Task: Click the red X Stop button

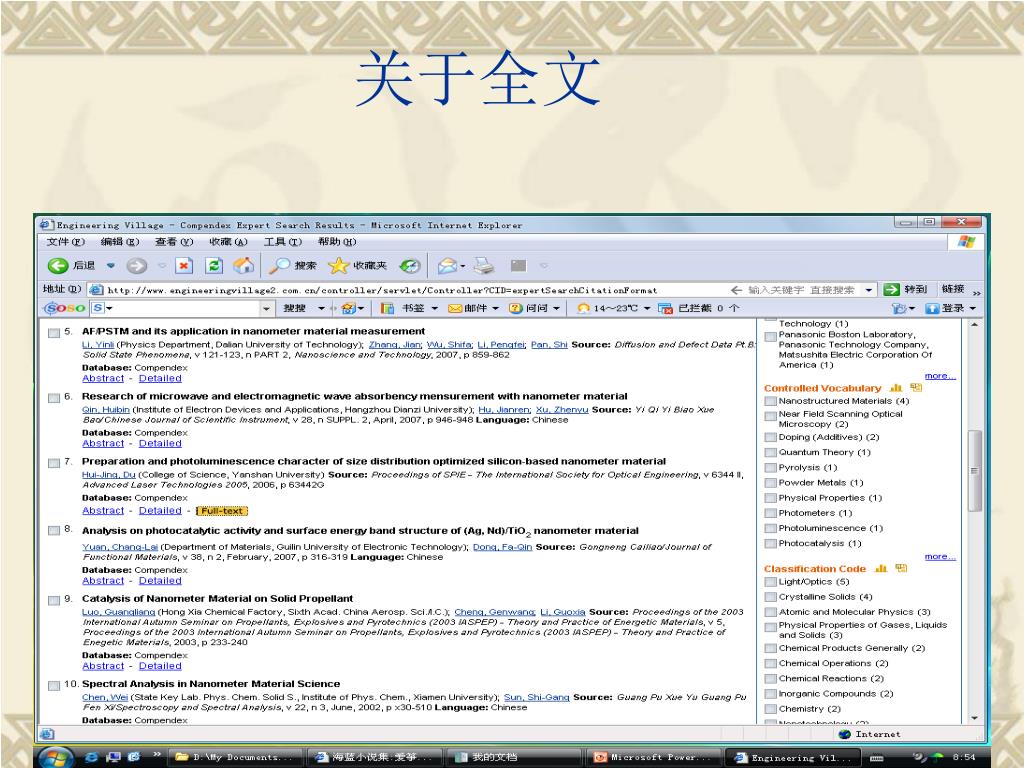Action: [x=184, y=266]
